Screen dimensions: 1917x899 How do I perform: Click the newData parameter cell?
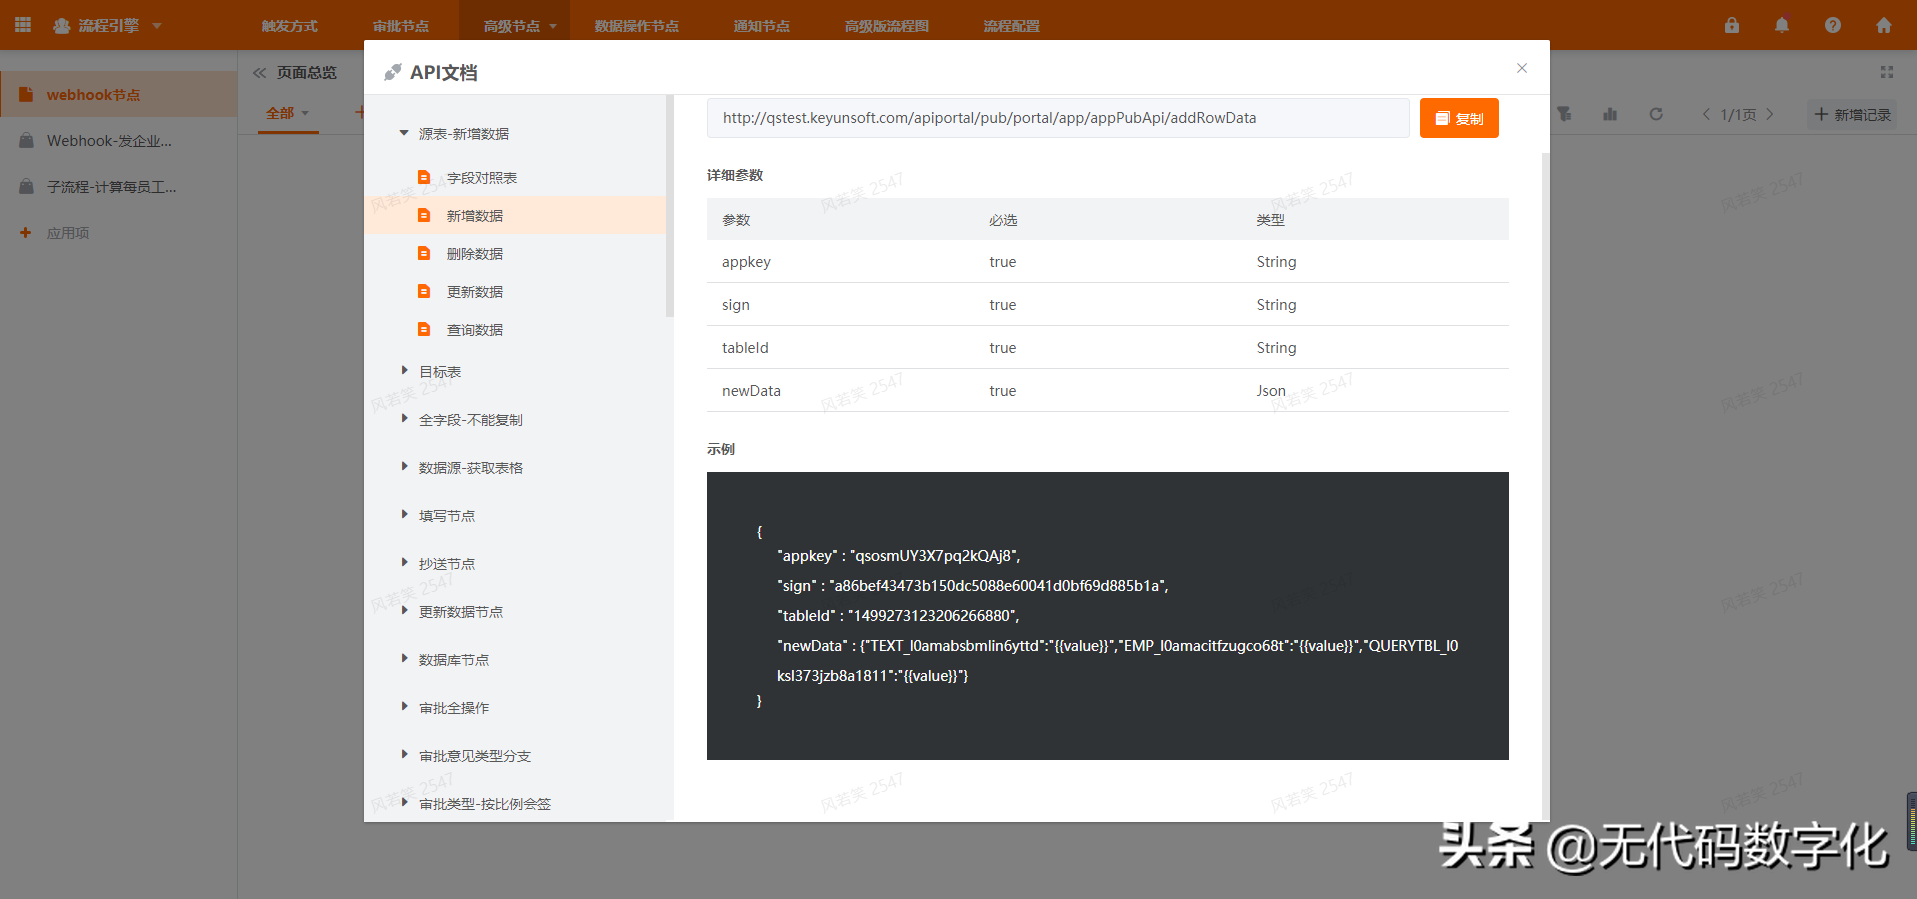pyautogui.click(x=751, y=391)
